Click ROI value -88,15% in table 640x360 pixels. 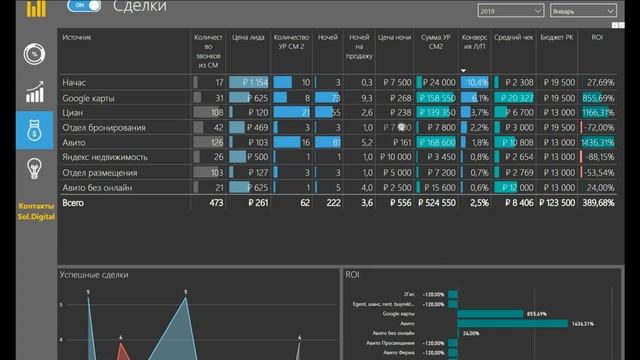click(599, 157)
